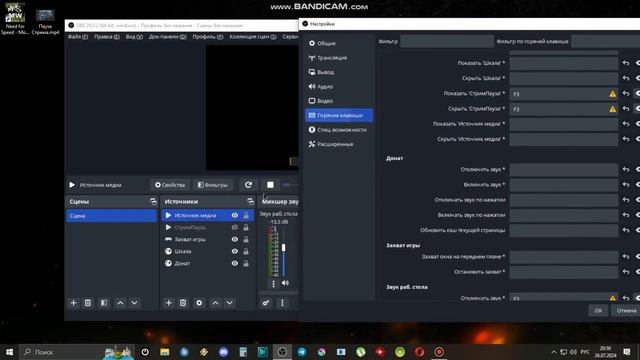This screenshot has height=360, width=640.
Task: Reset hotkey for Обновить кэш текущей страницы
Action: (x=626, y=230)
